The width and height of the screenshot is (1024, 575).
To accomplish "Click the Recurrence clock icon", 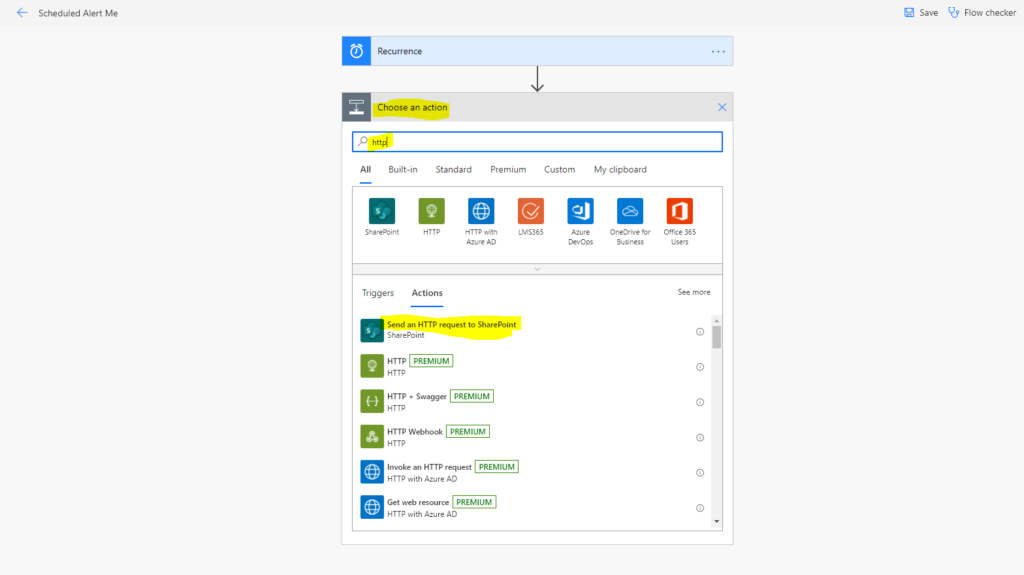I will click(357, 51).
